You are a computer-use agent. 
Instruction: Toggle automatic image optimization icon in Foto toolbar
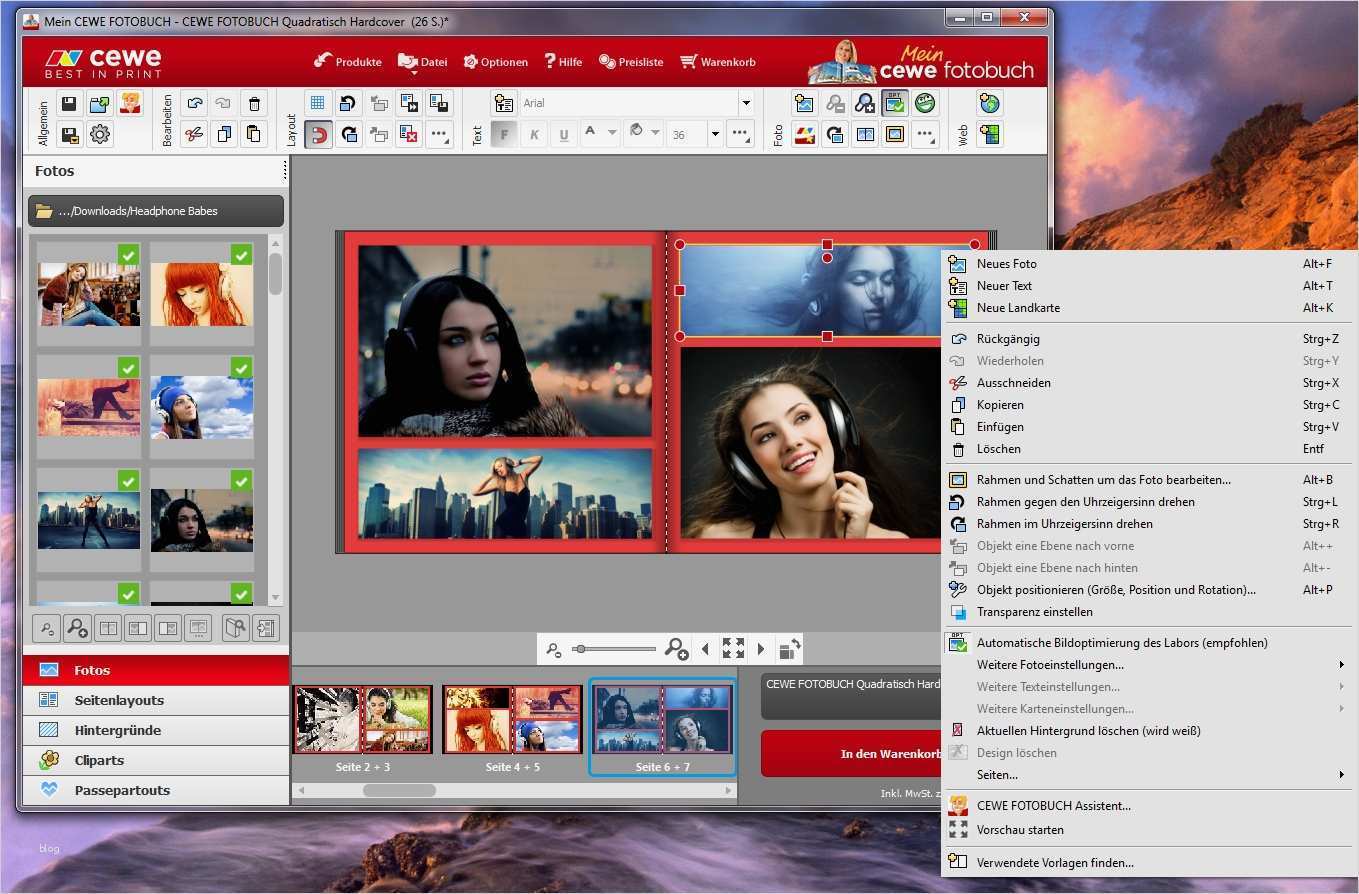(x=895, y=103)
